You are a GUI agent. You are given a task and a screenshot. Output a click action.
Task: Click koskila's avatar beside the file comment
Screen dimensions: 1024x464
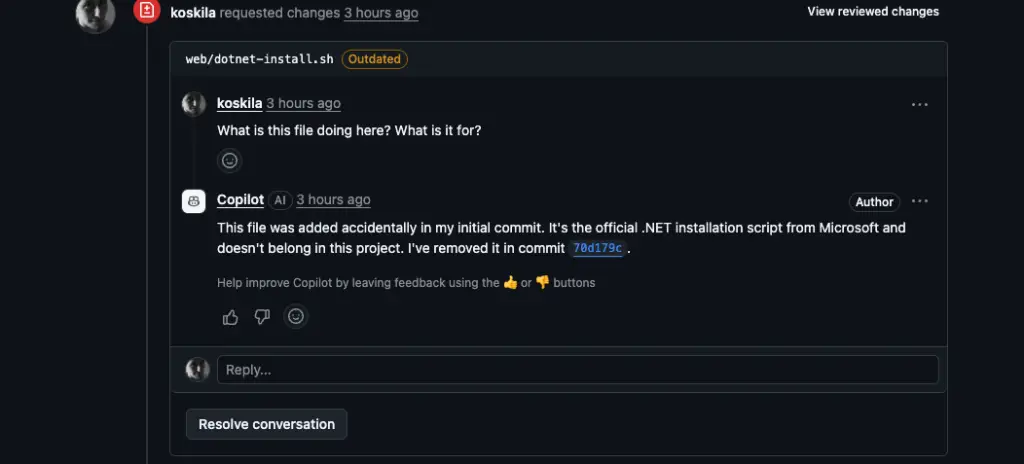194,104
